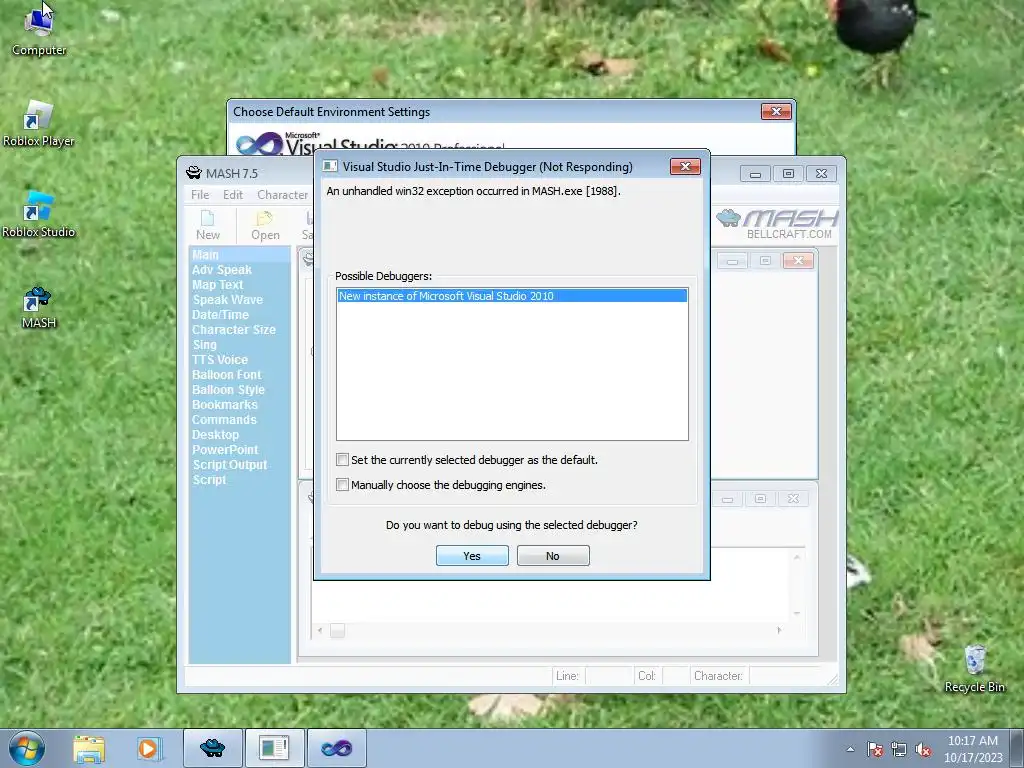
Task: Select the Roblox Player desktop shortcut
Action: (x=39, y=124)
